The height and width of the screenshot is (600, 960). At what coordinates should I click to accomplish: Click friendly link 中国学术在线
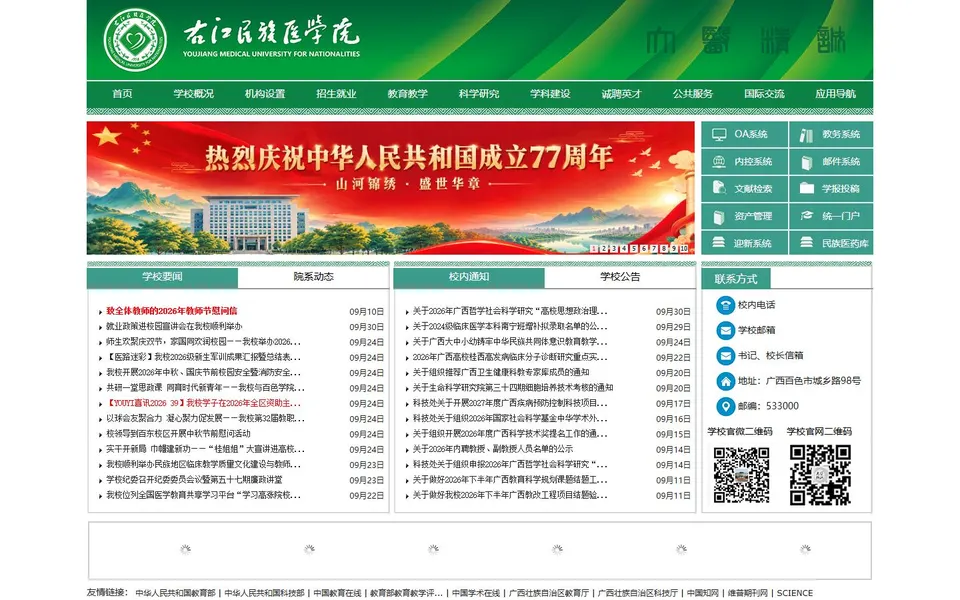476,593
